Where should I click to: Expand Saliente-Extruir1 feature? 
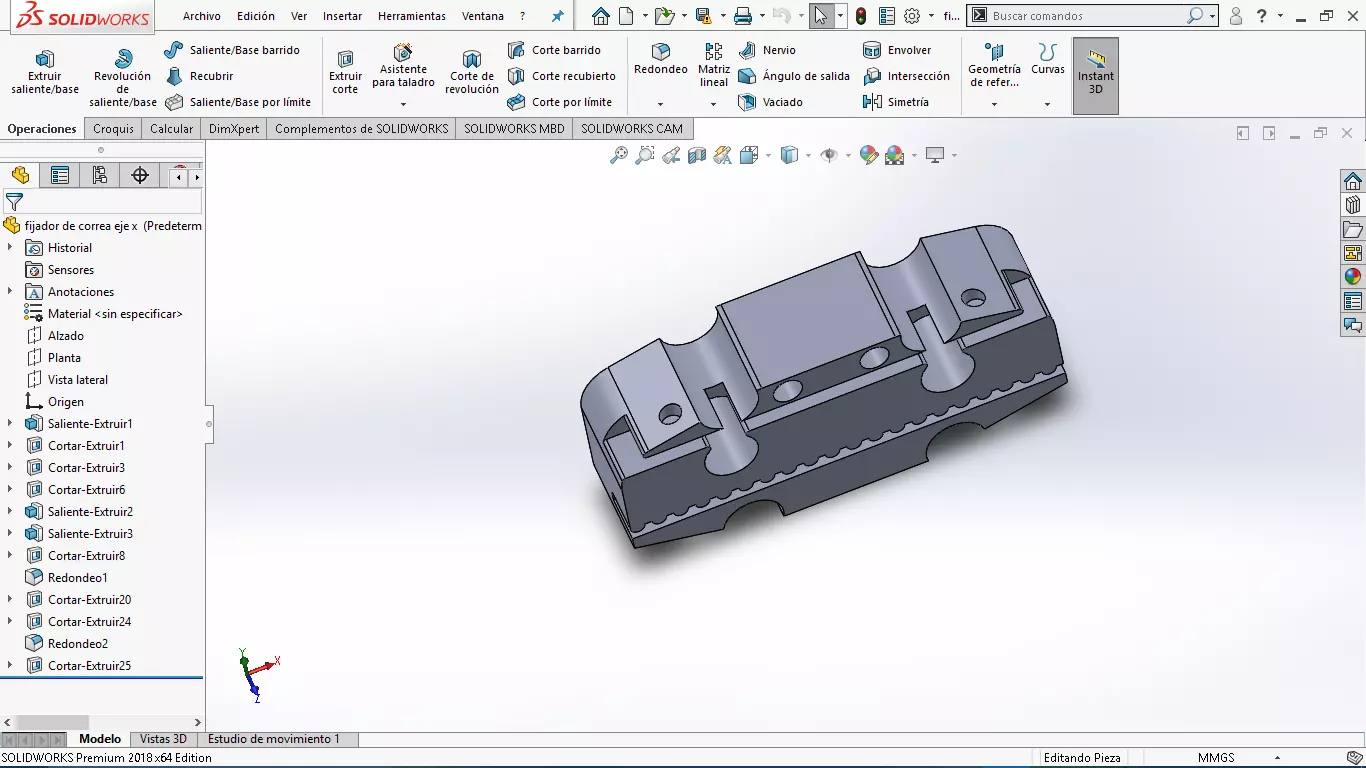(10, 424)
